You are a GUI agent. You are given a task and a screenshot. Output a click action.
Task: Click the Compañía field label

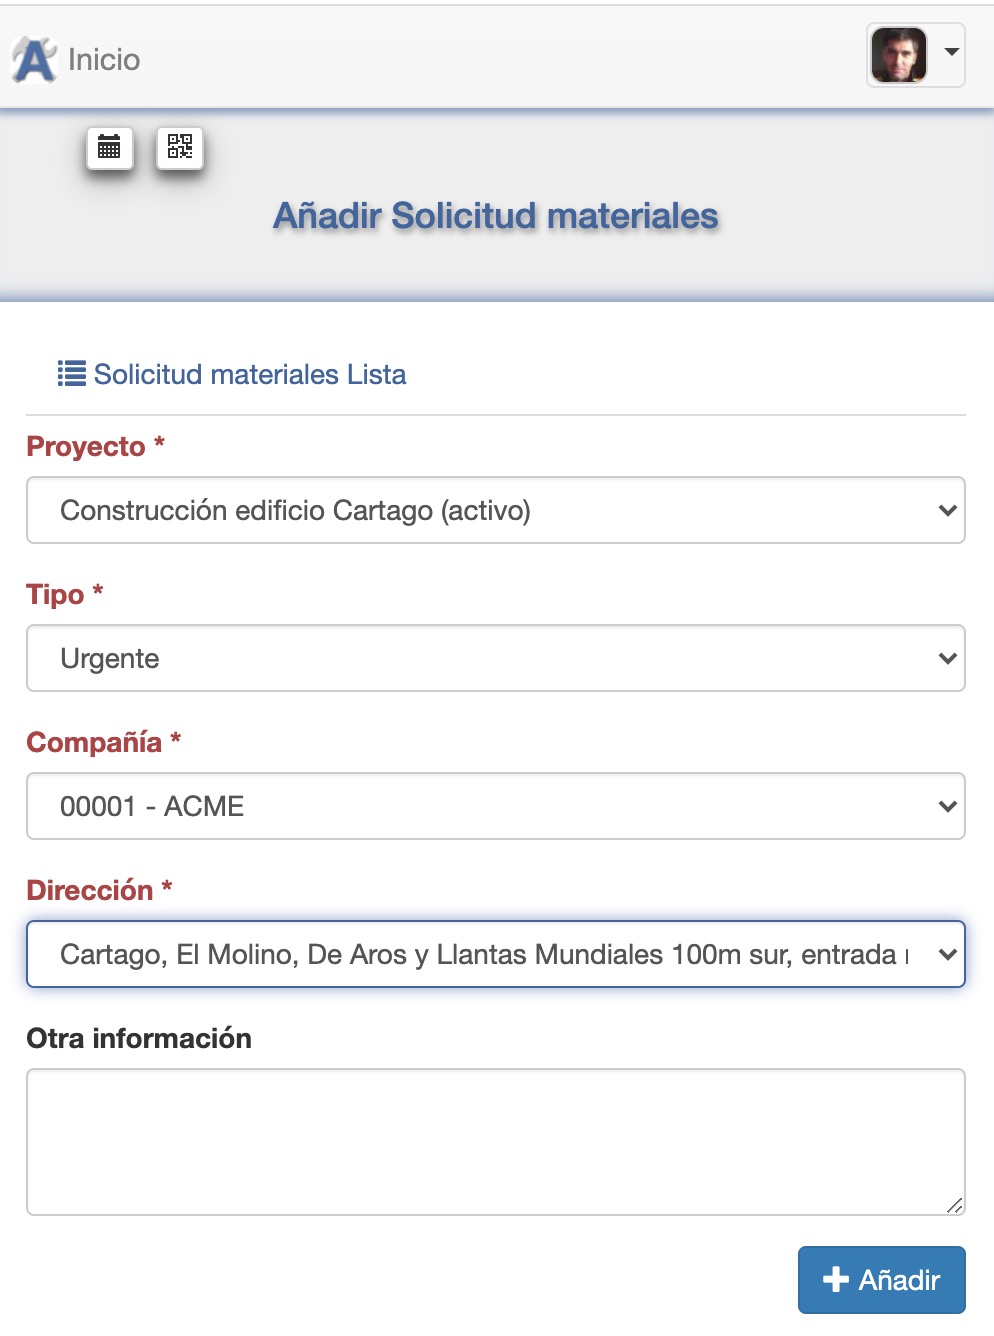click(94, 742)
